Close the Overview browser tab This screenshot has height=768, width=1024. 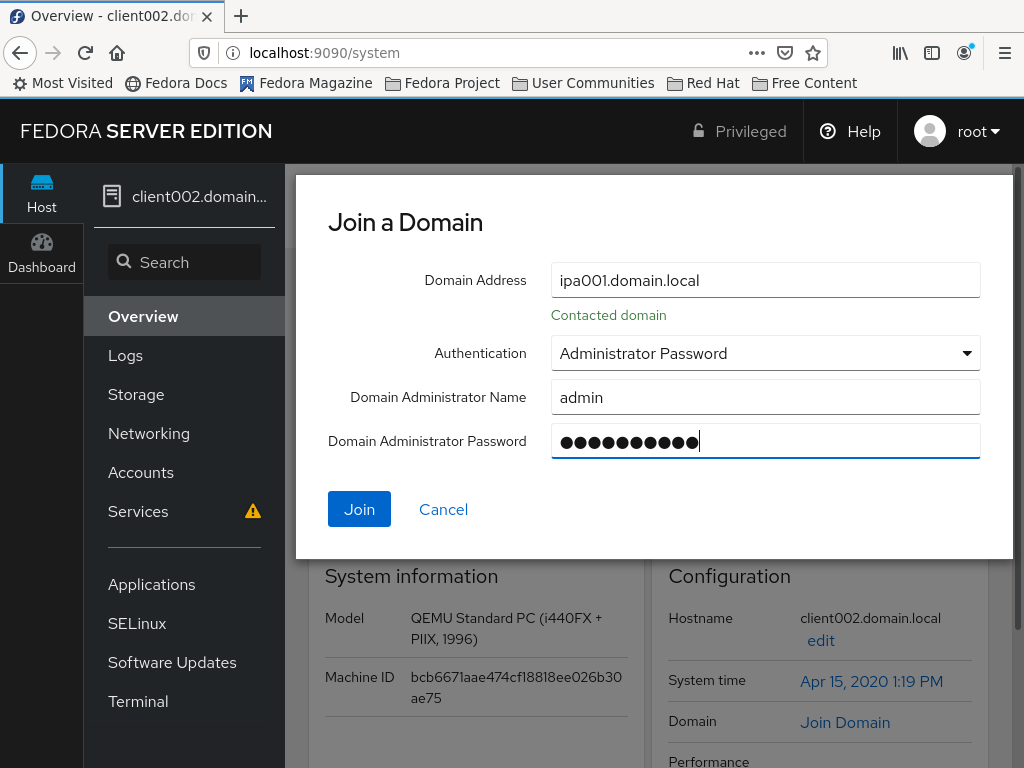(x=207, y=17)
